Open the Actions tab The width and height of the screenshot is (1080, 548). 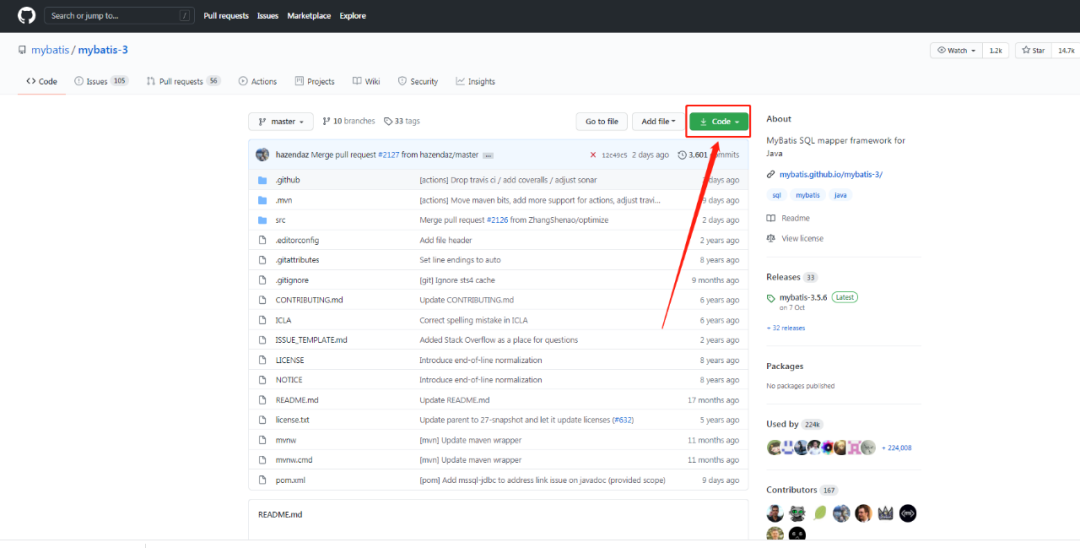pos(258,81)
